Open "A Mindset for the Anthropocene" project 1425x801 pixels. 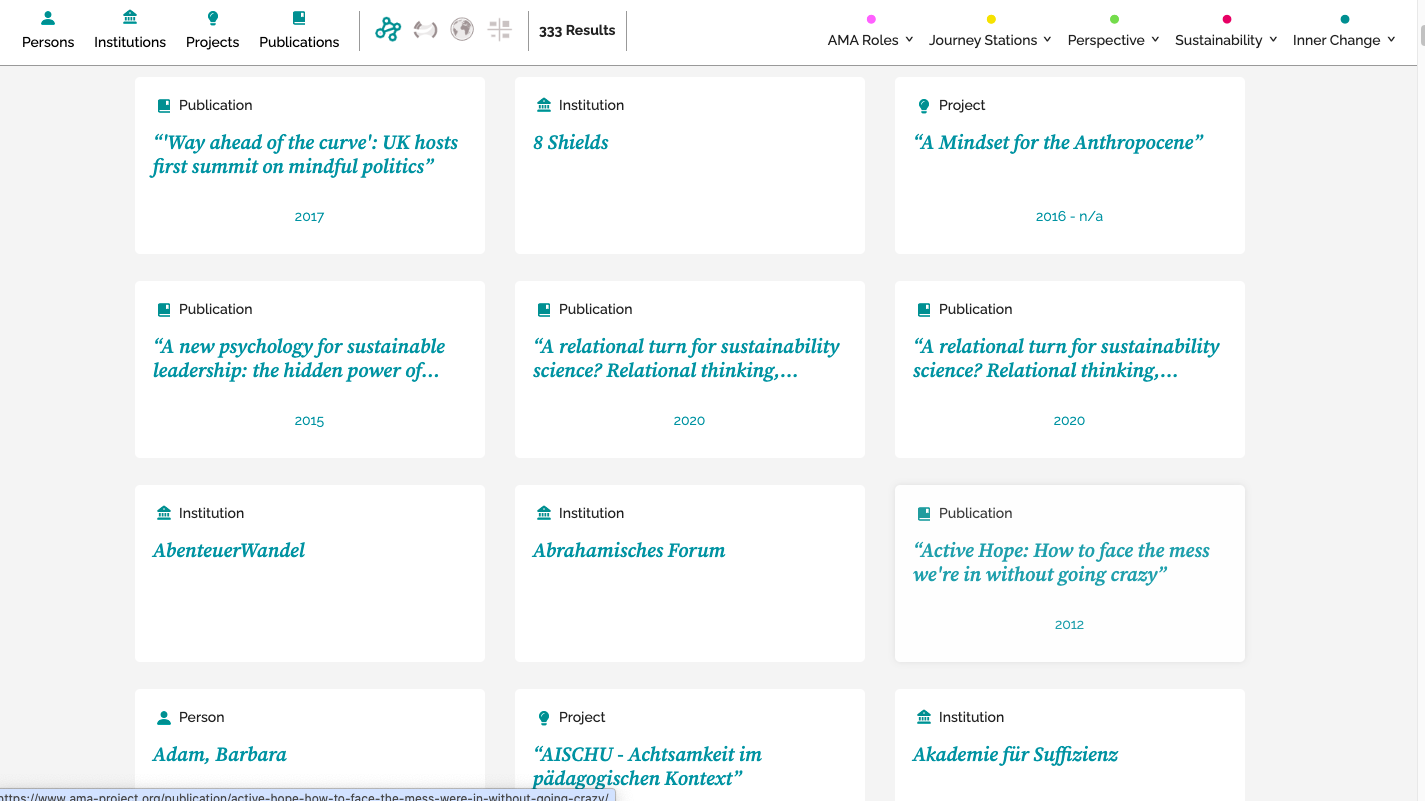1058,143
